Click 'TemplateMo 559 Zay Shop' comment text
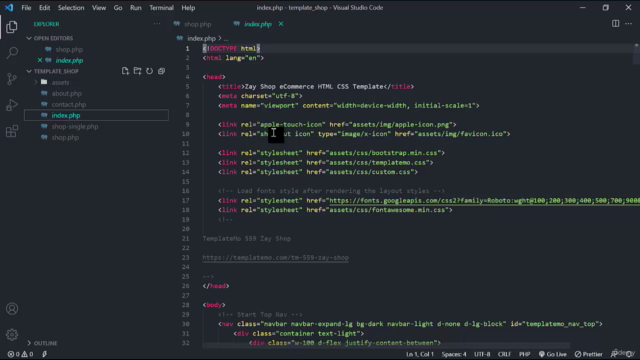This screenshot has height=360, width=640. tap(247, 238)
